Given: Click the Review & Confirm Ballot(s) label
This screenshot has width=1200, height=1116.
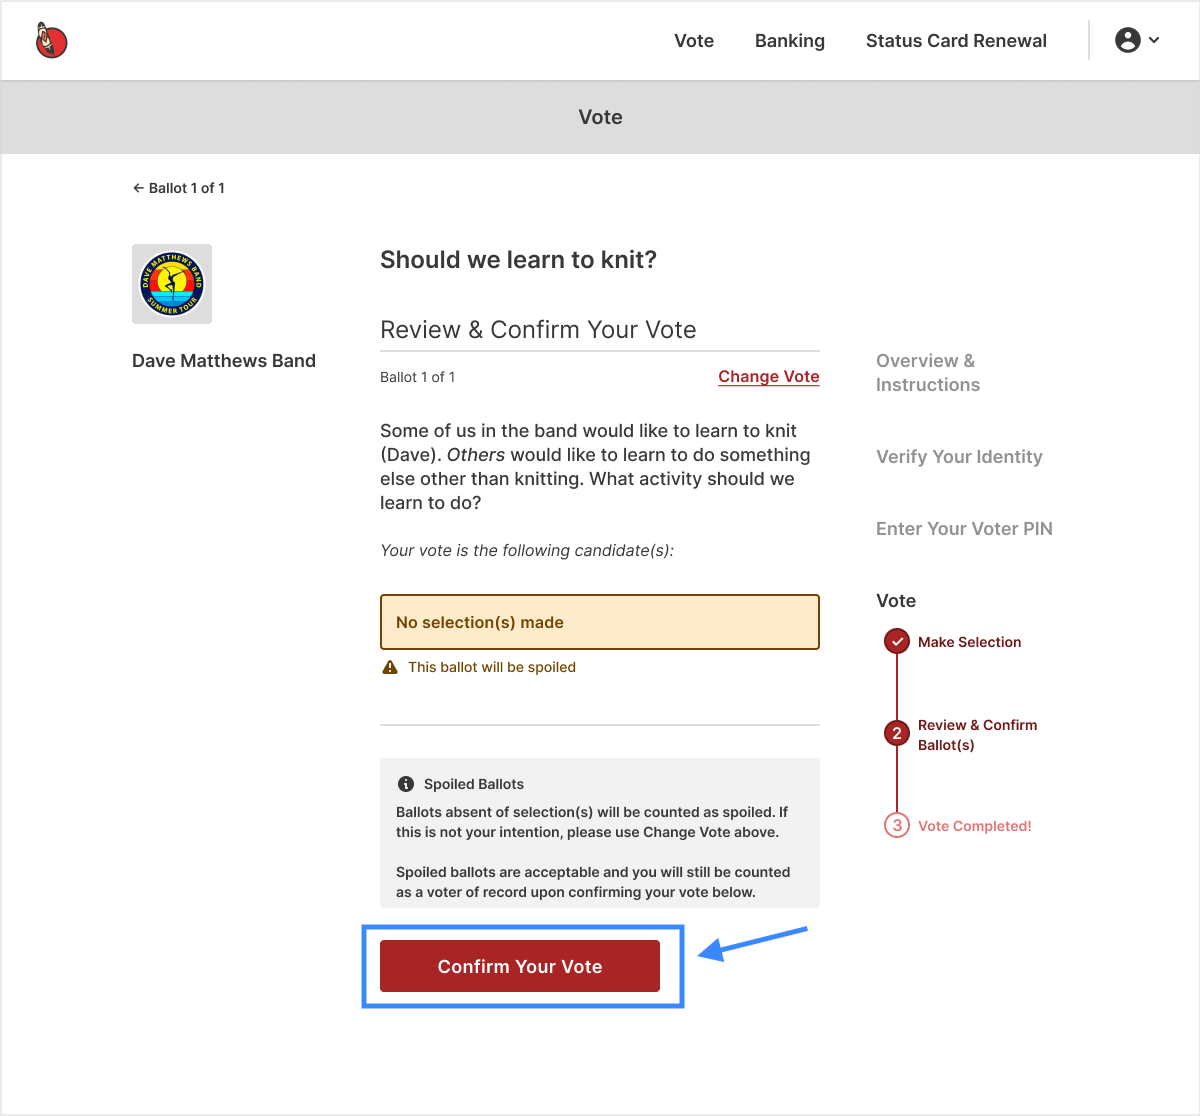Looking at the screenshot, I should [977, 735].
